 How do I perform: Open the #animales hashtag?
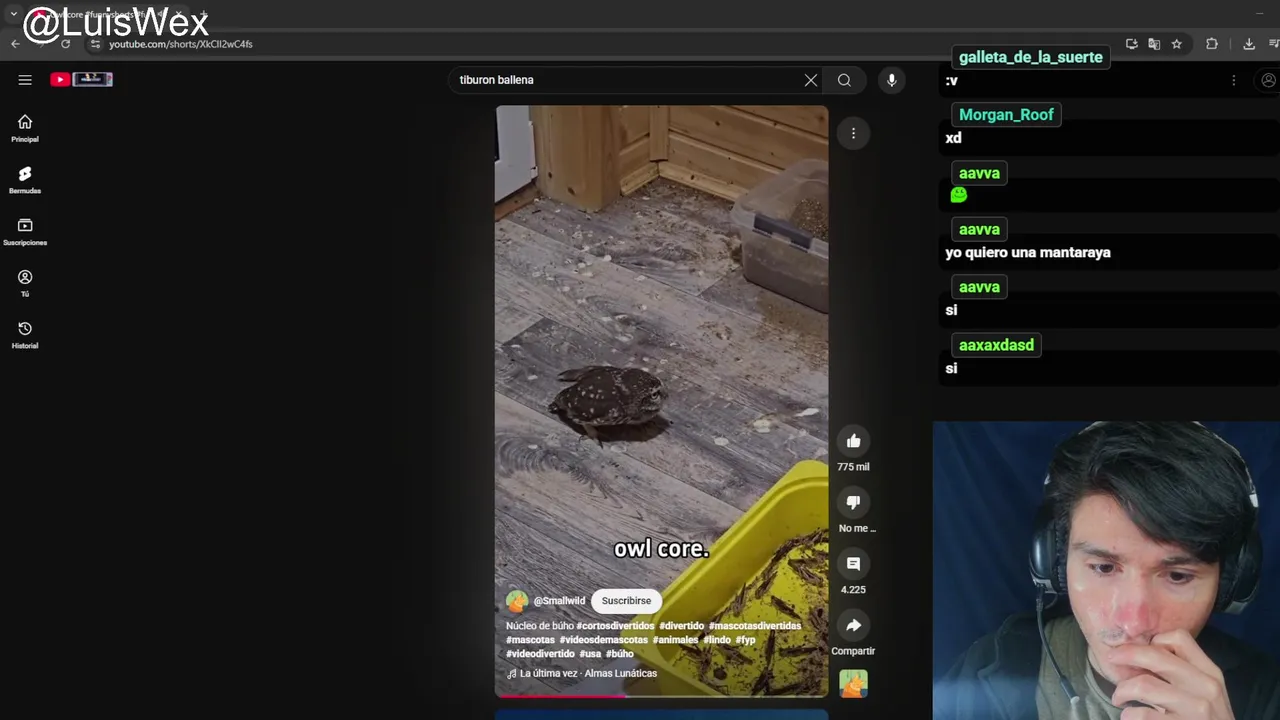[x=676, y=640]
